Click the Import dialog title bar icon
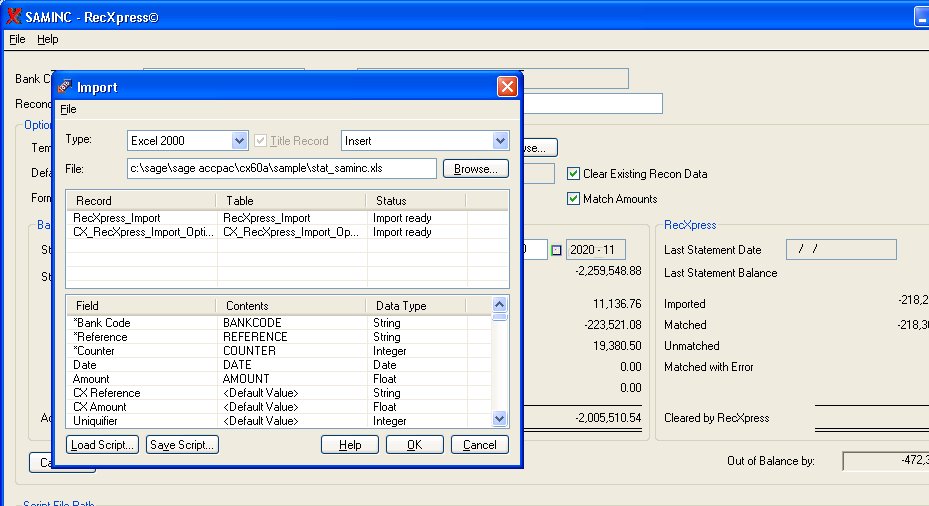929x506 pixels. [x=64, y=87]
